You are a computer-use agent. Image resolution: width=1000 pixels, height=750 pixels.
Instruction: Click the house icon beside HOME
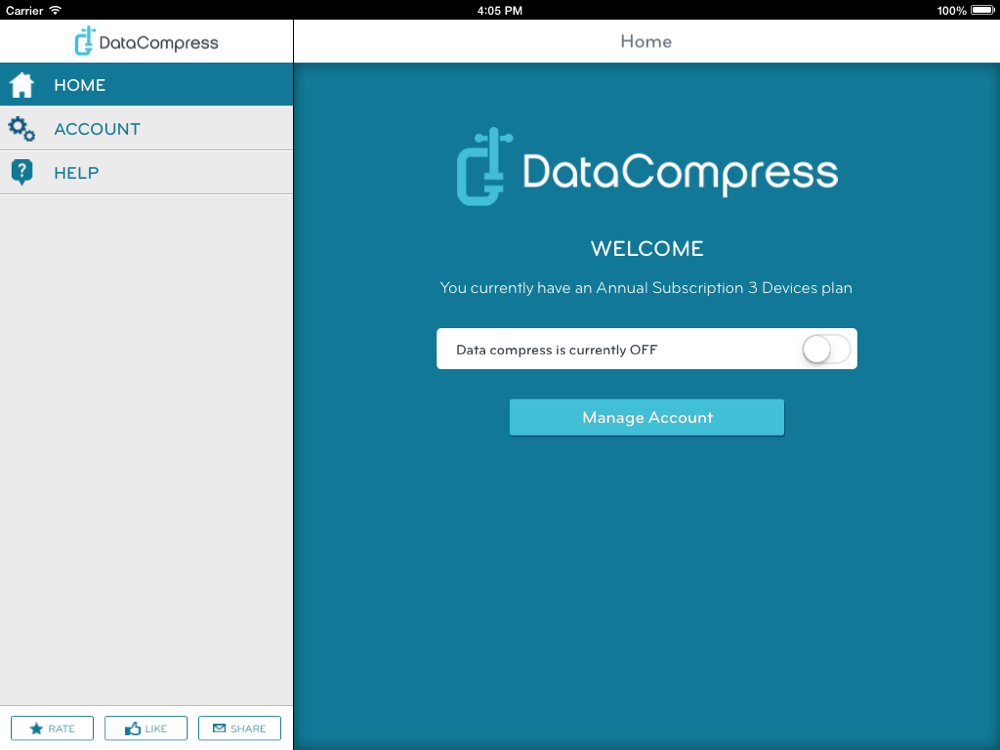pos(22,85)
